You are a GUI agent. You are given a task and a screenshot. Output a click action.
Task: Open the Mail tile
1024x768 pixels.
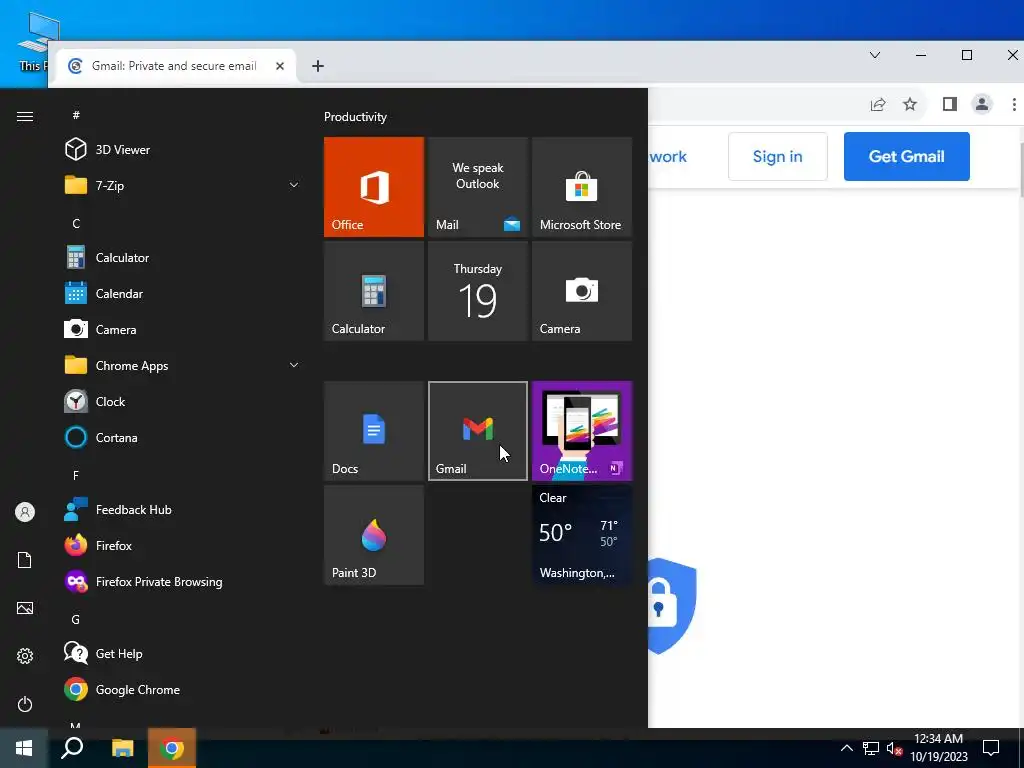point(477,187)
